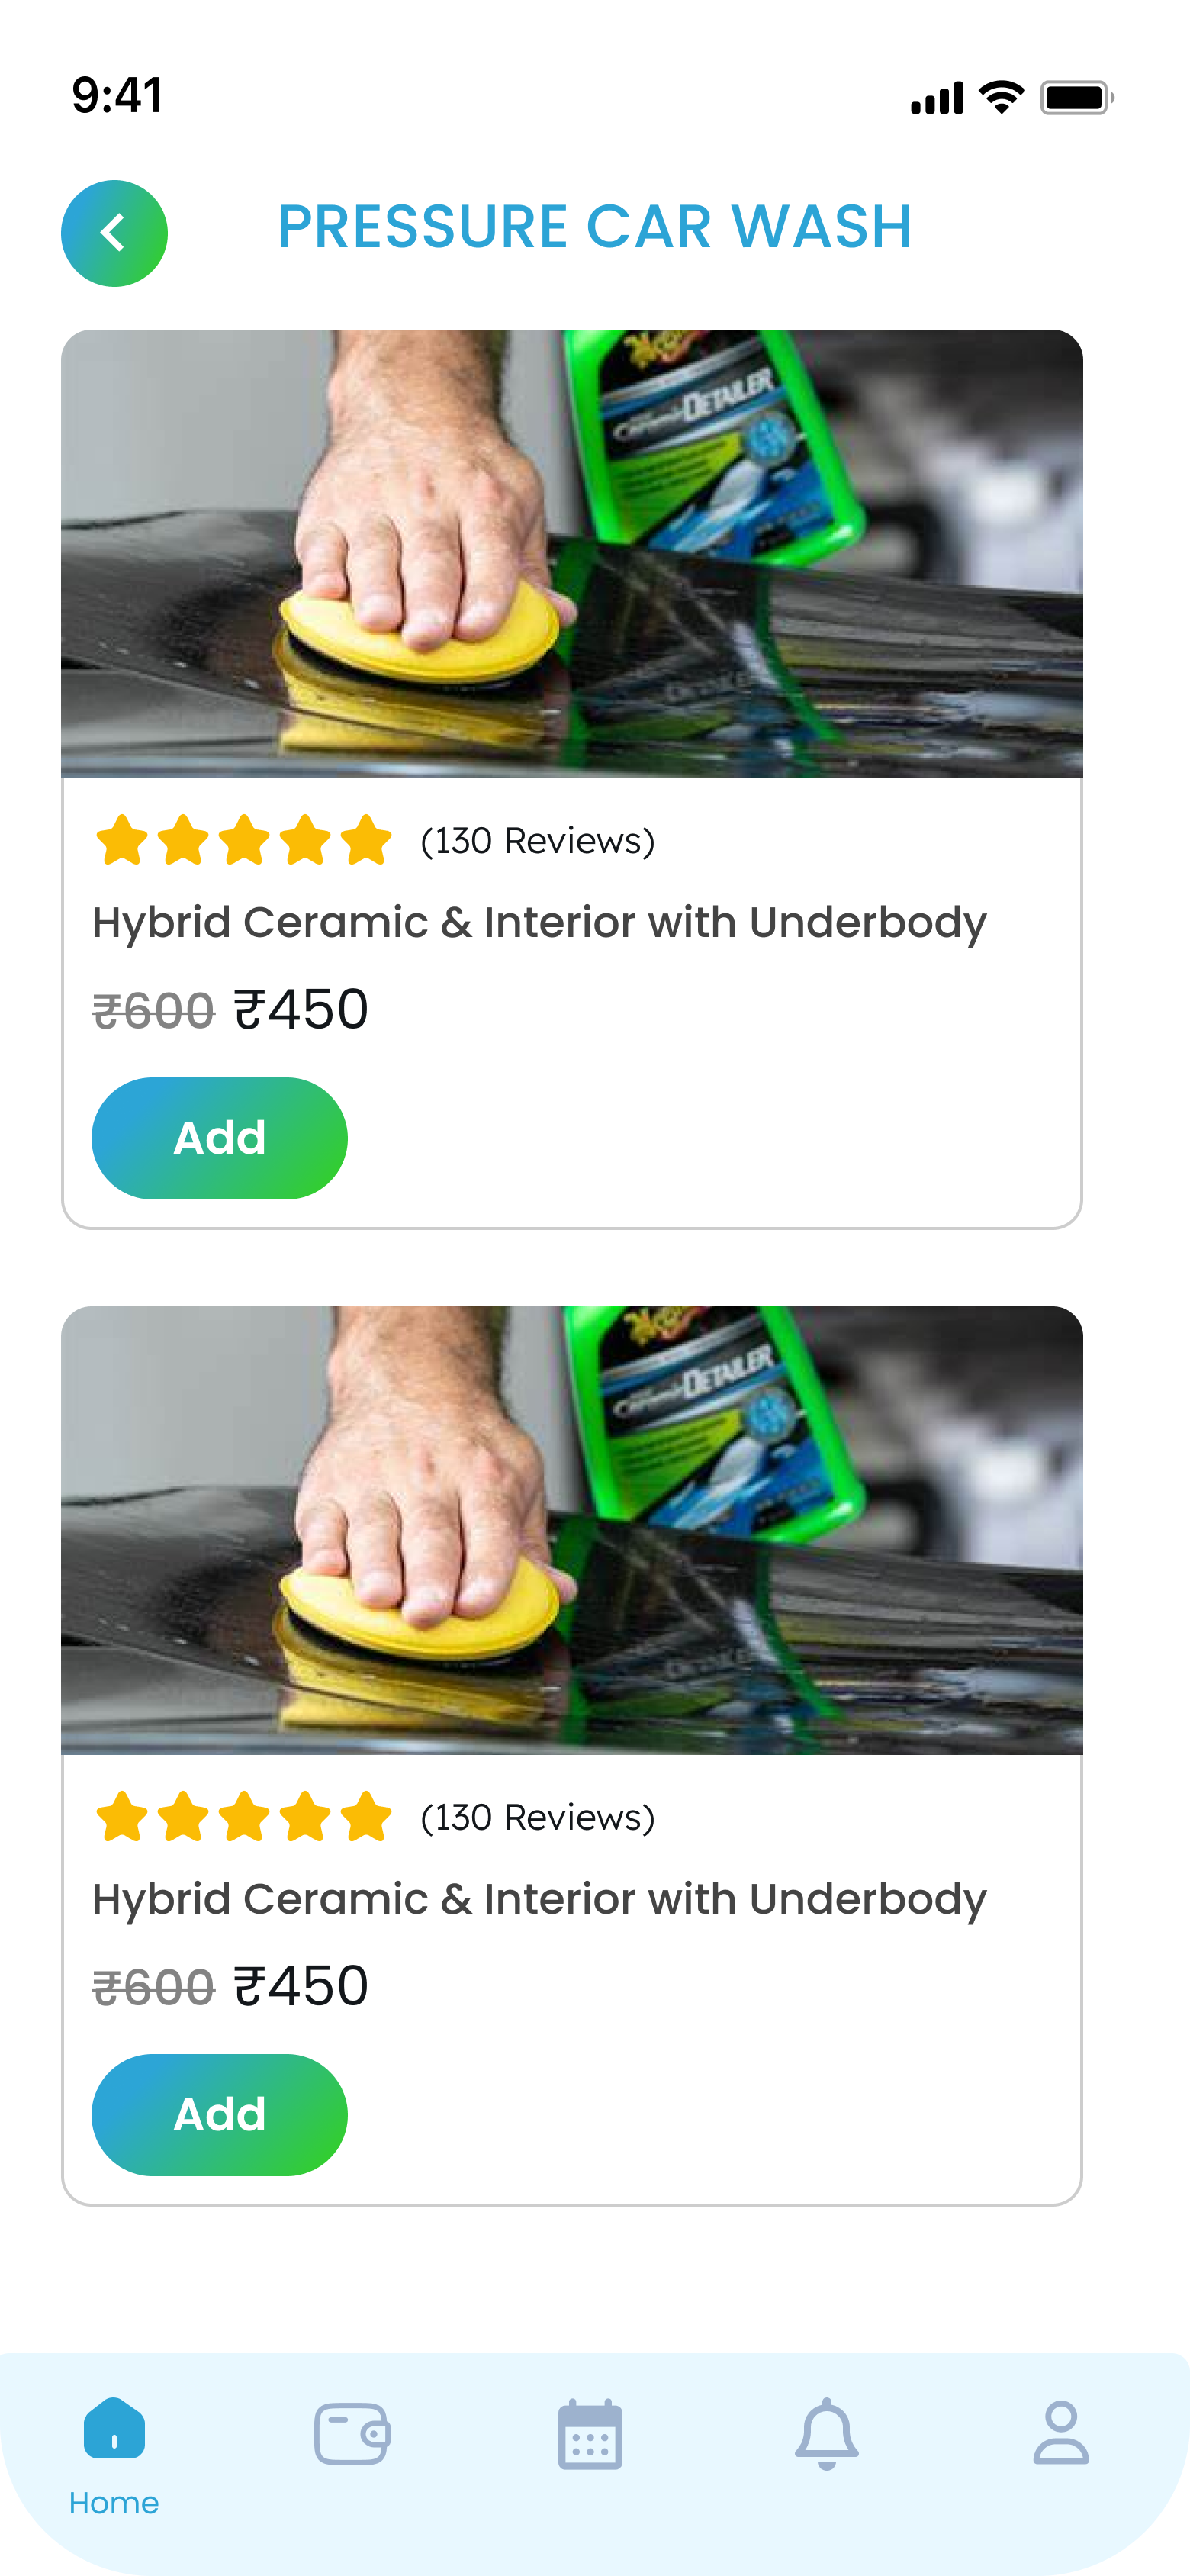
Task: Open the Home tab in bottom bar
Action: point(114,2456)
